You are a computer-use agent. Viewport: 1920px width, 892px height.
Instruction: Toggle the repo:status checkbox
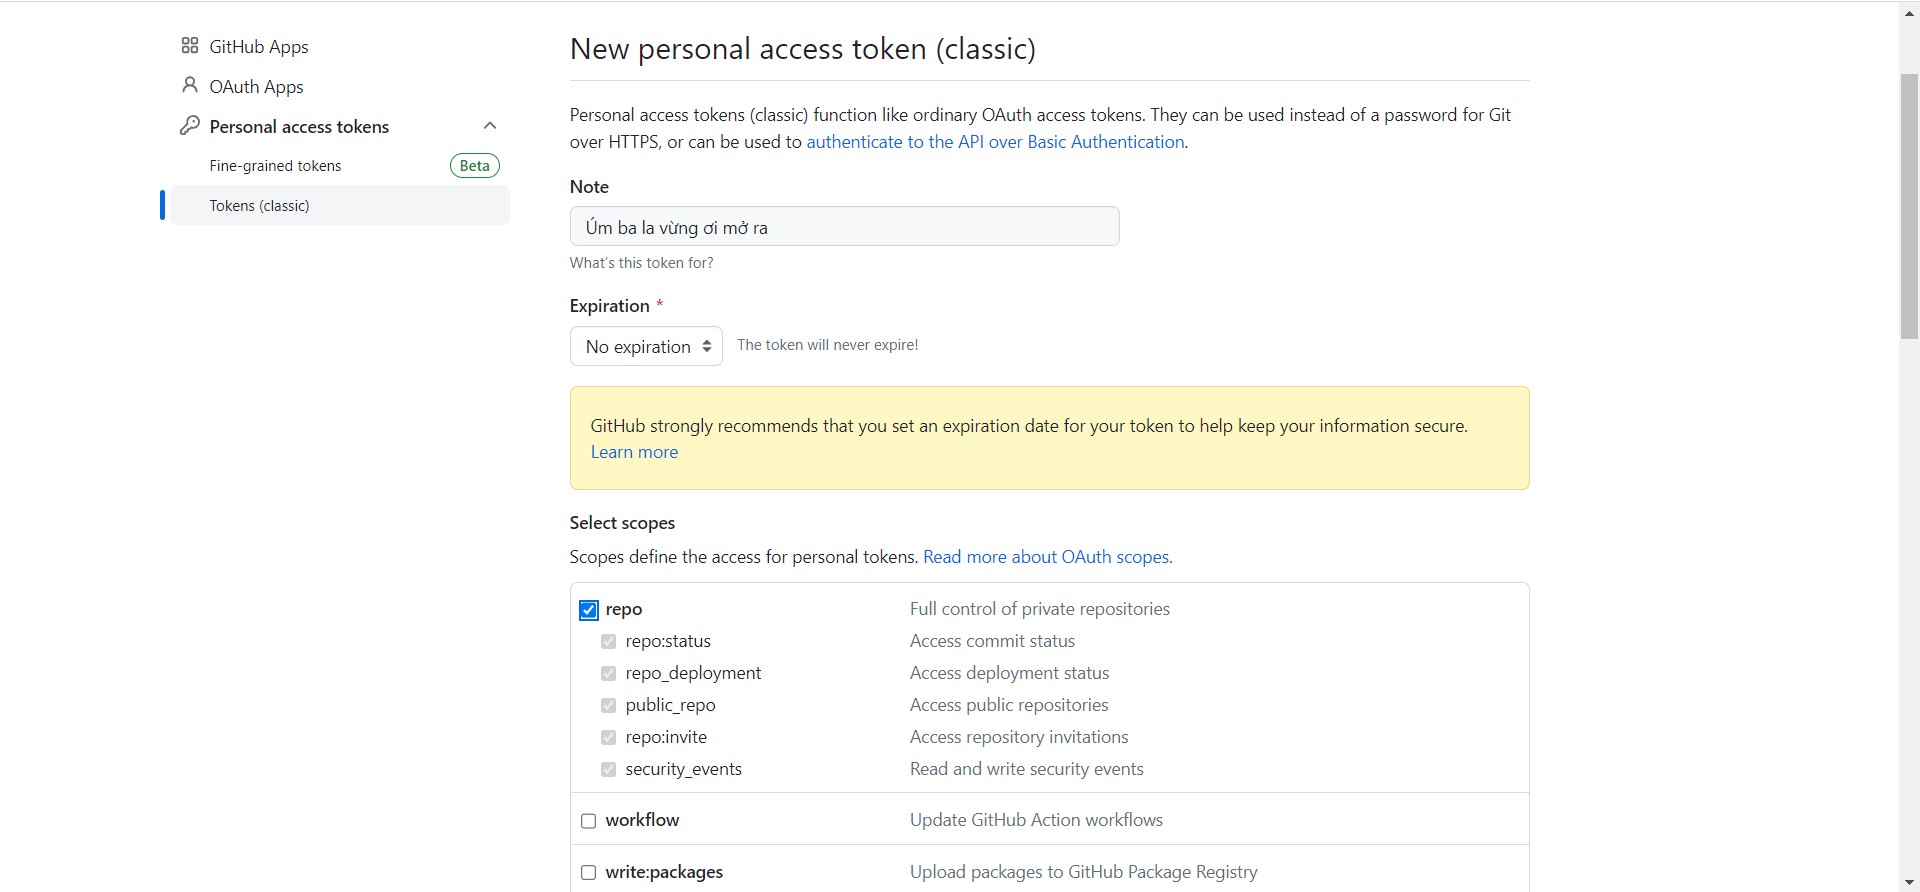pyautogui.click(x=608, y=641)
